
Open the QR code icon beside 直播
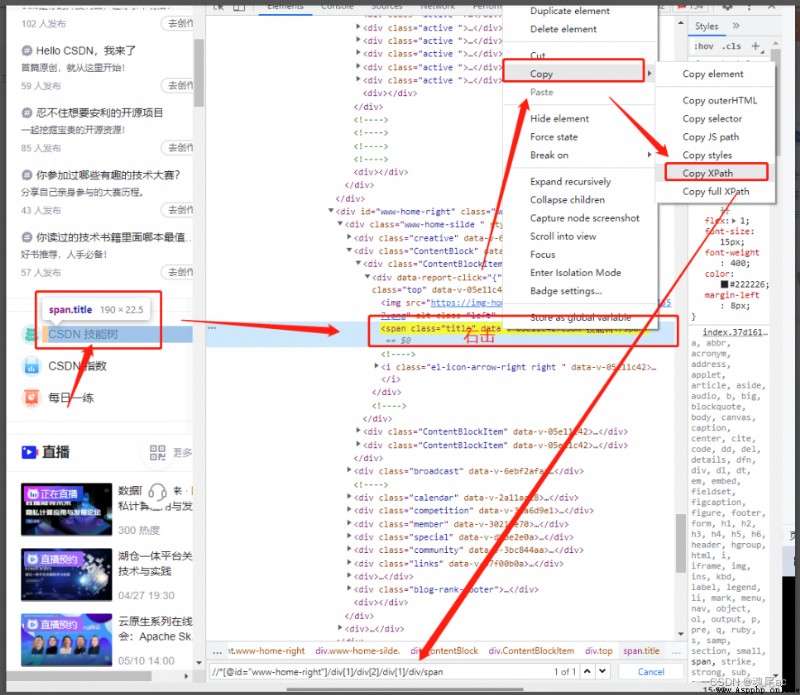[x=158, y=452]
